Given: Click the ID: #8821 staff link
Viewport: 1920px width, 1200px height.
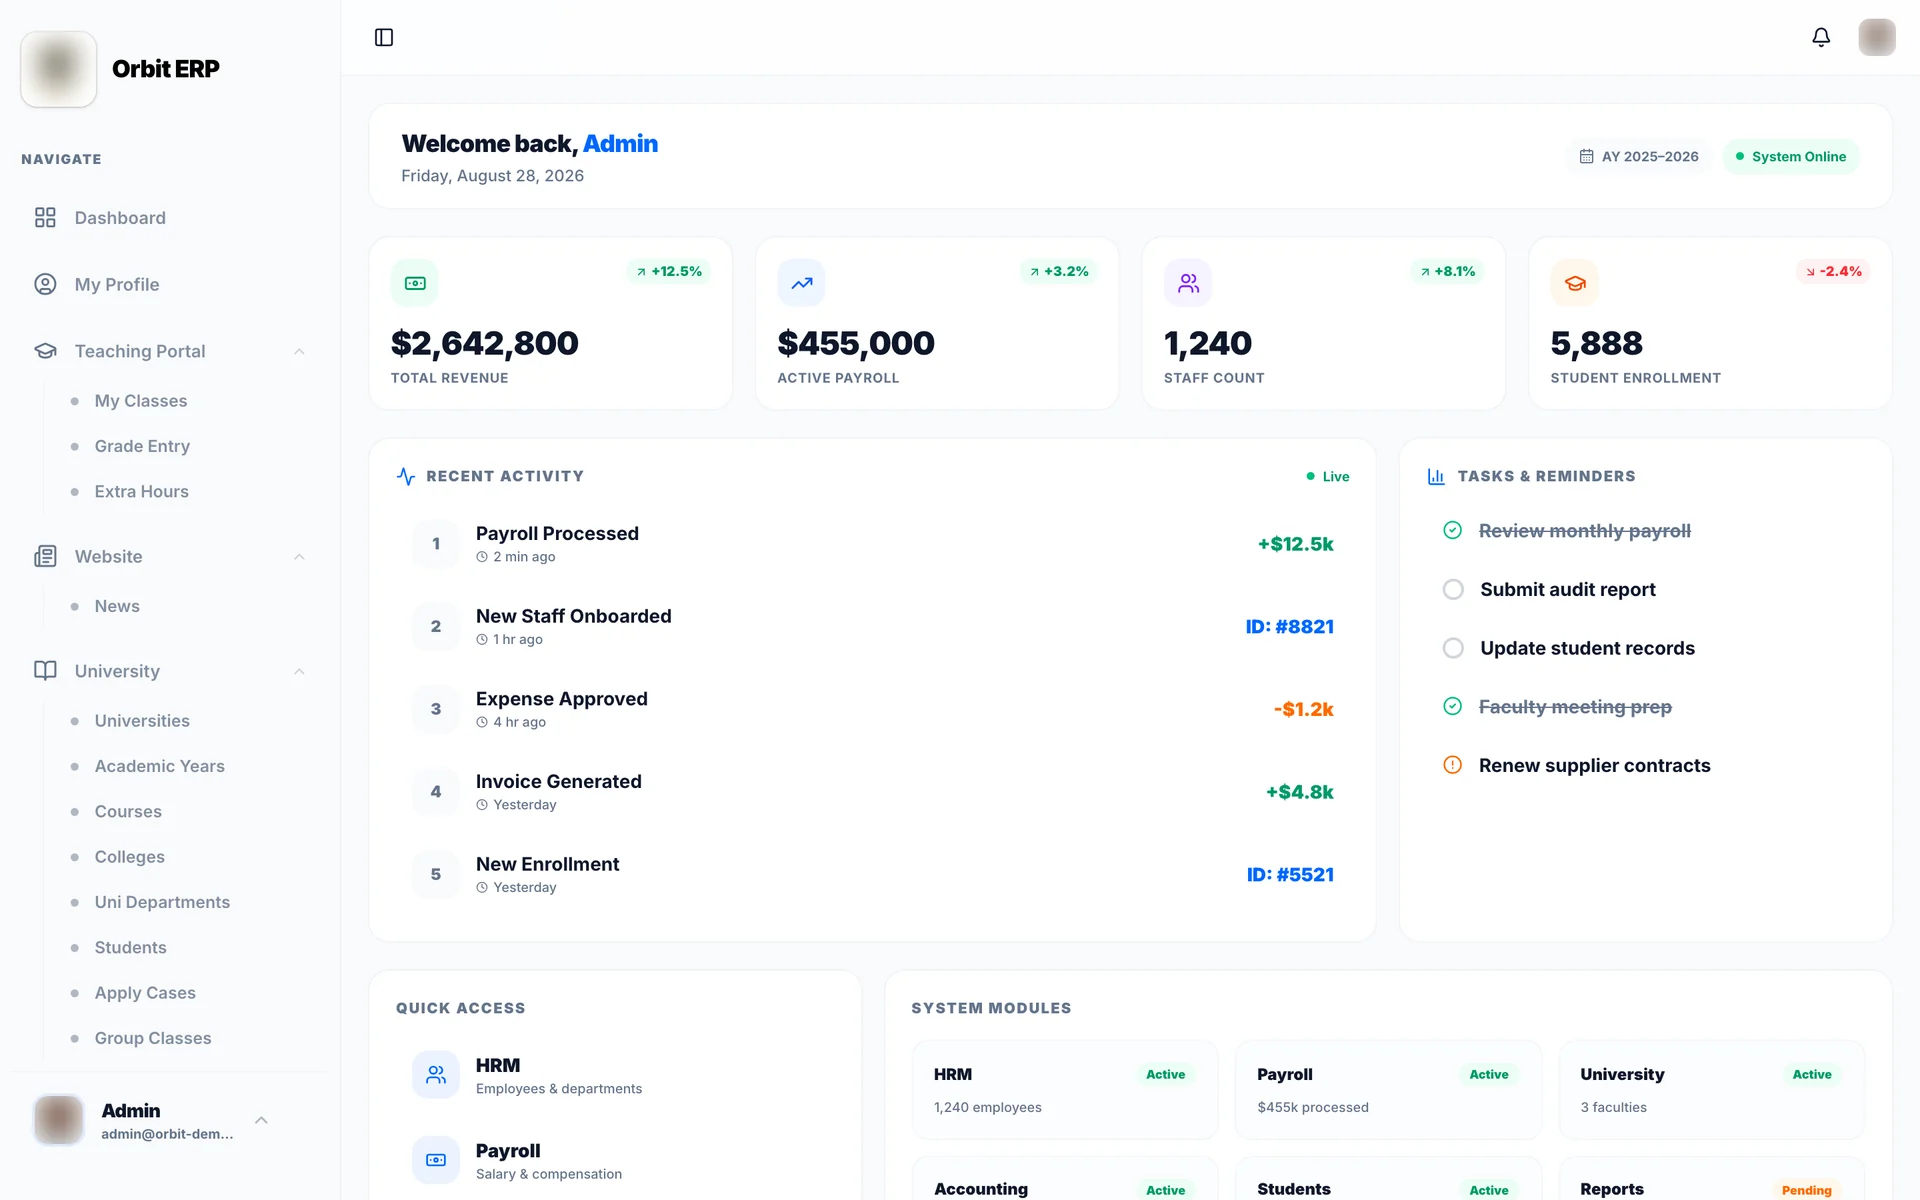Looking at the screenshot, I should 1289,627.
